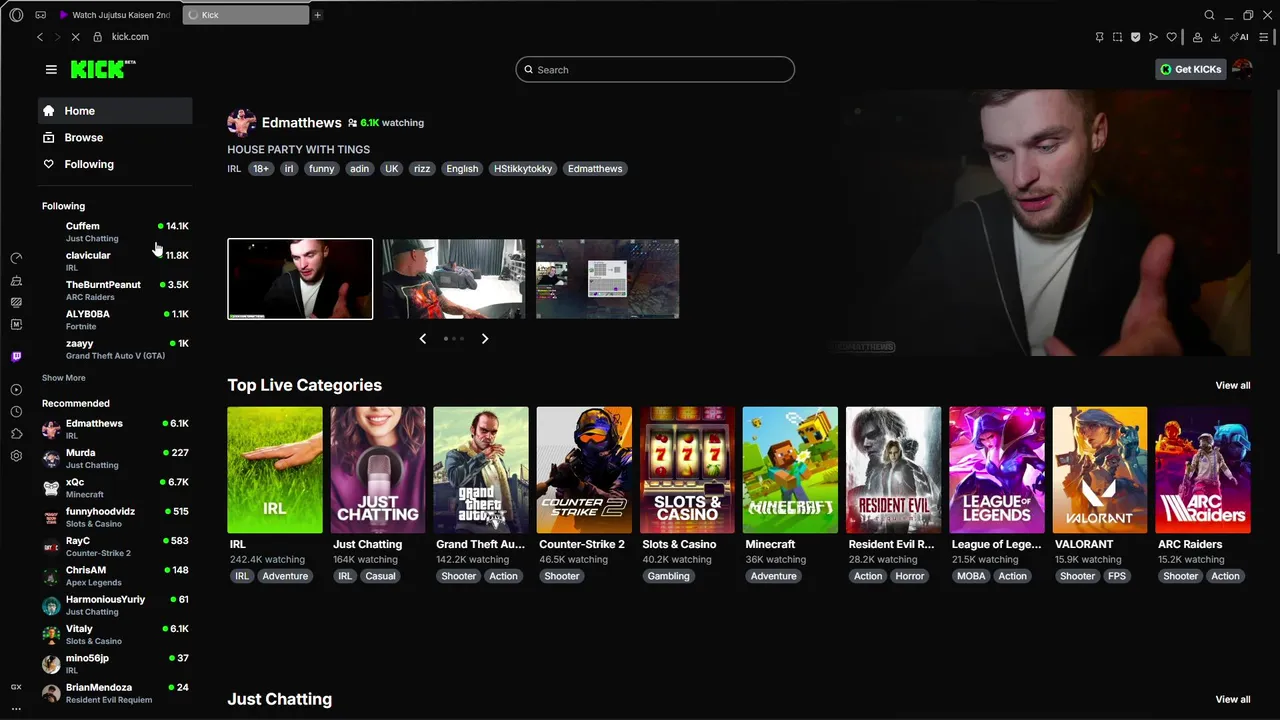Open xQc in Recommended list

(115, 488)
